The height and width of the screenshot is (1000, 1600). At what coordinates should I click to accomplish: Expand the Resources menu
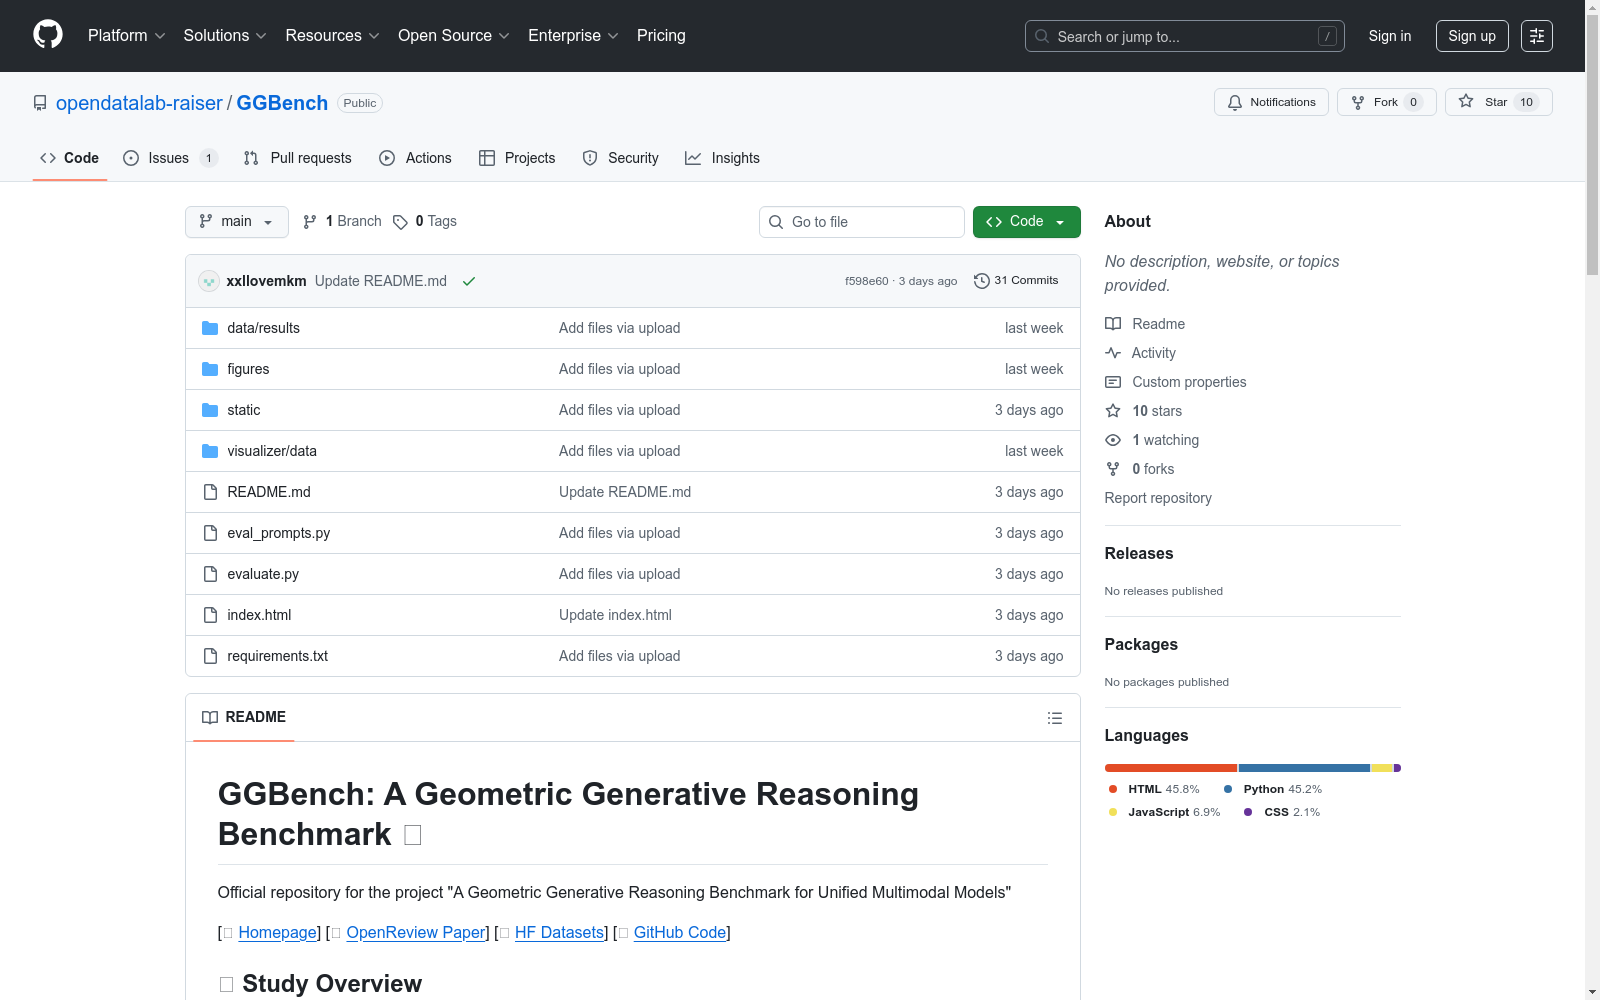[x=332, y=36]
